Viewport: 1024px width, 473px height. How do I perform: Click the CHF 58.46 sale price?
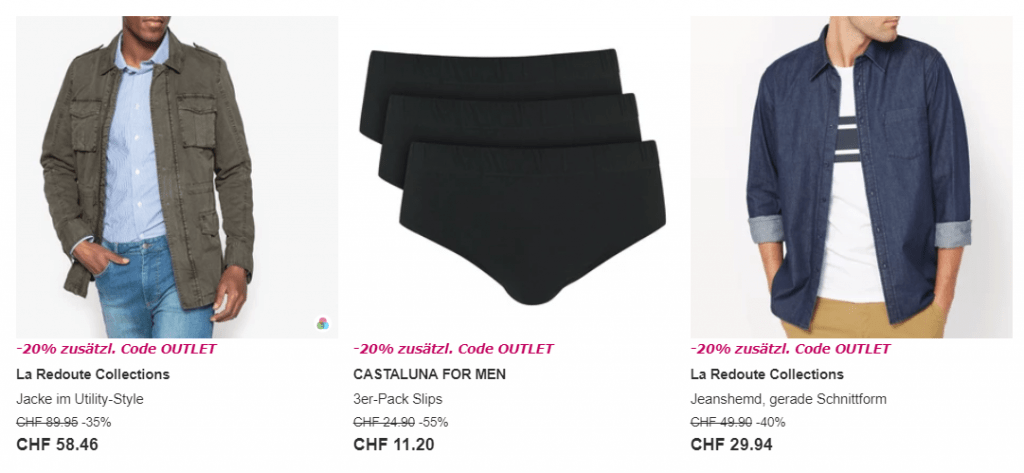[57, 445]
